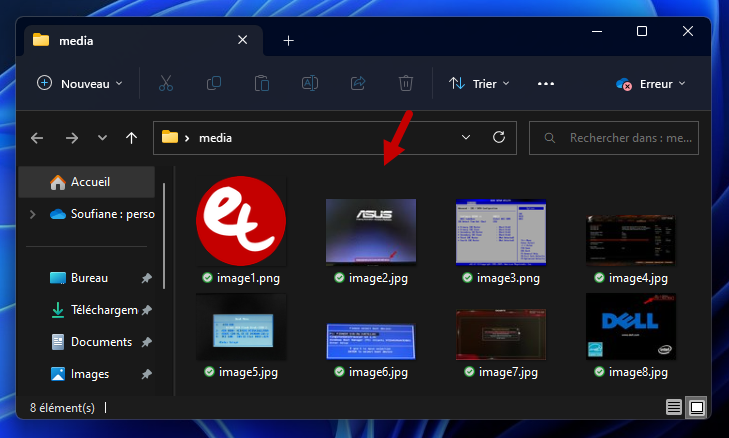The width and height of the screenshot is (729, 438).
Task: Click sync status check on image4.jpg
Action: [599, 278]
